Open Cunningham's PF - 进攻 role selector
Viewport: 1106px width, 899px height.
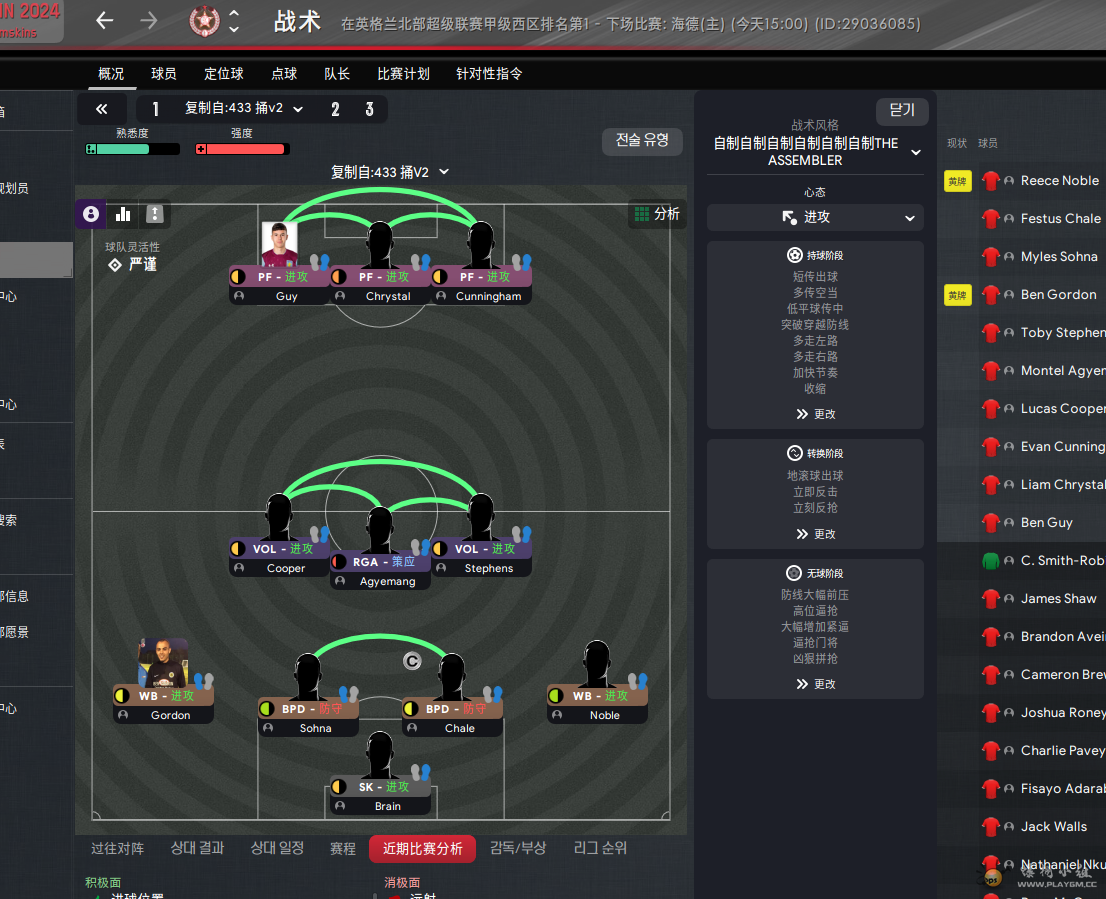click(482, 276)
